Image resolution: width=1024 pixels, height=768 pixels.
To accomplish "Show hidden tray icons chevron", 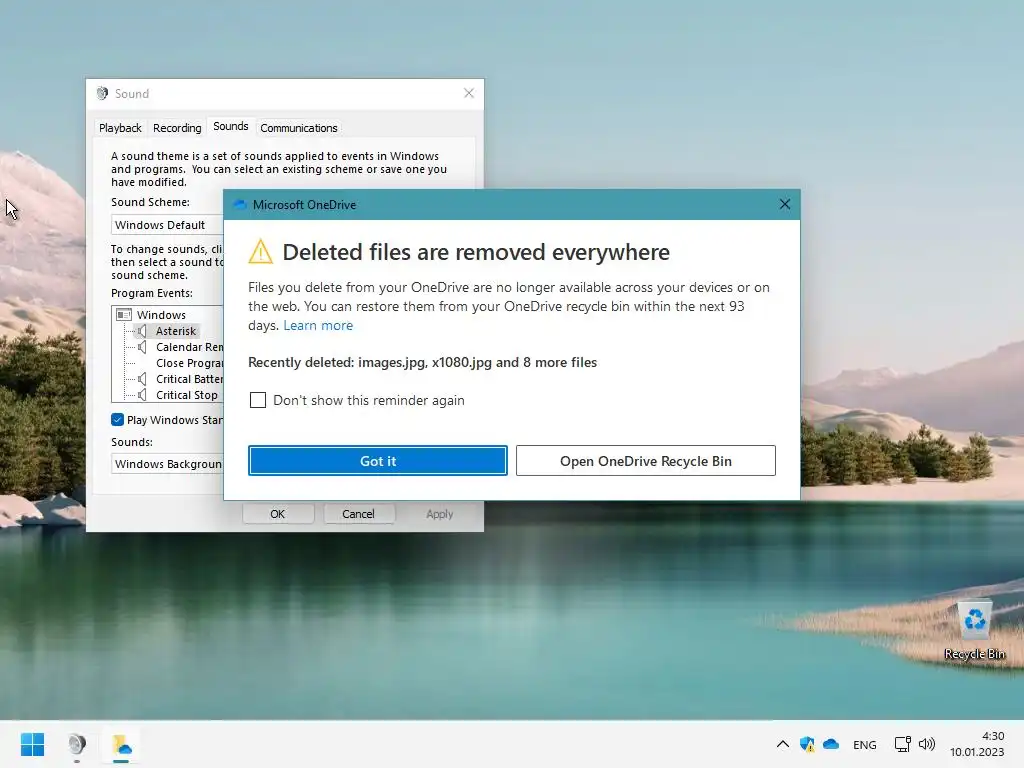I will [x=782, y=744].
